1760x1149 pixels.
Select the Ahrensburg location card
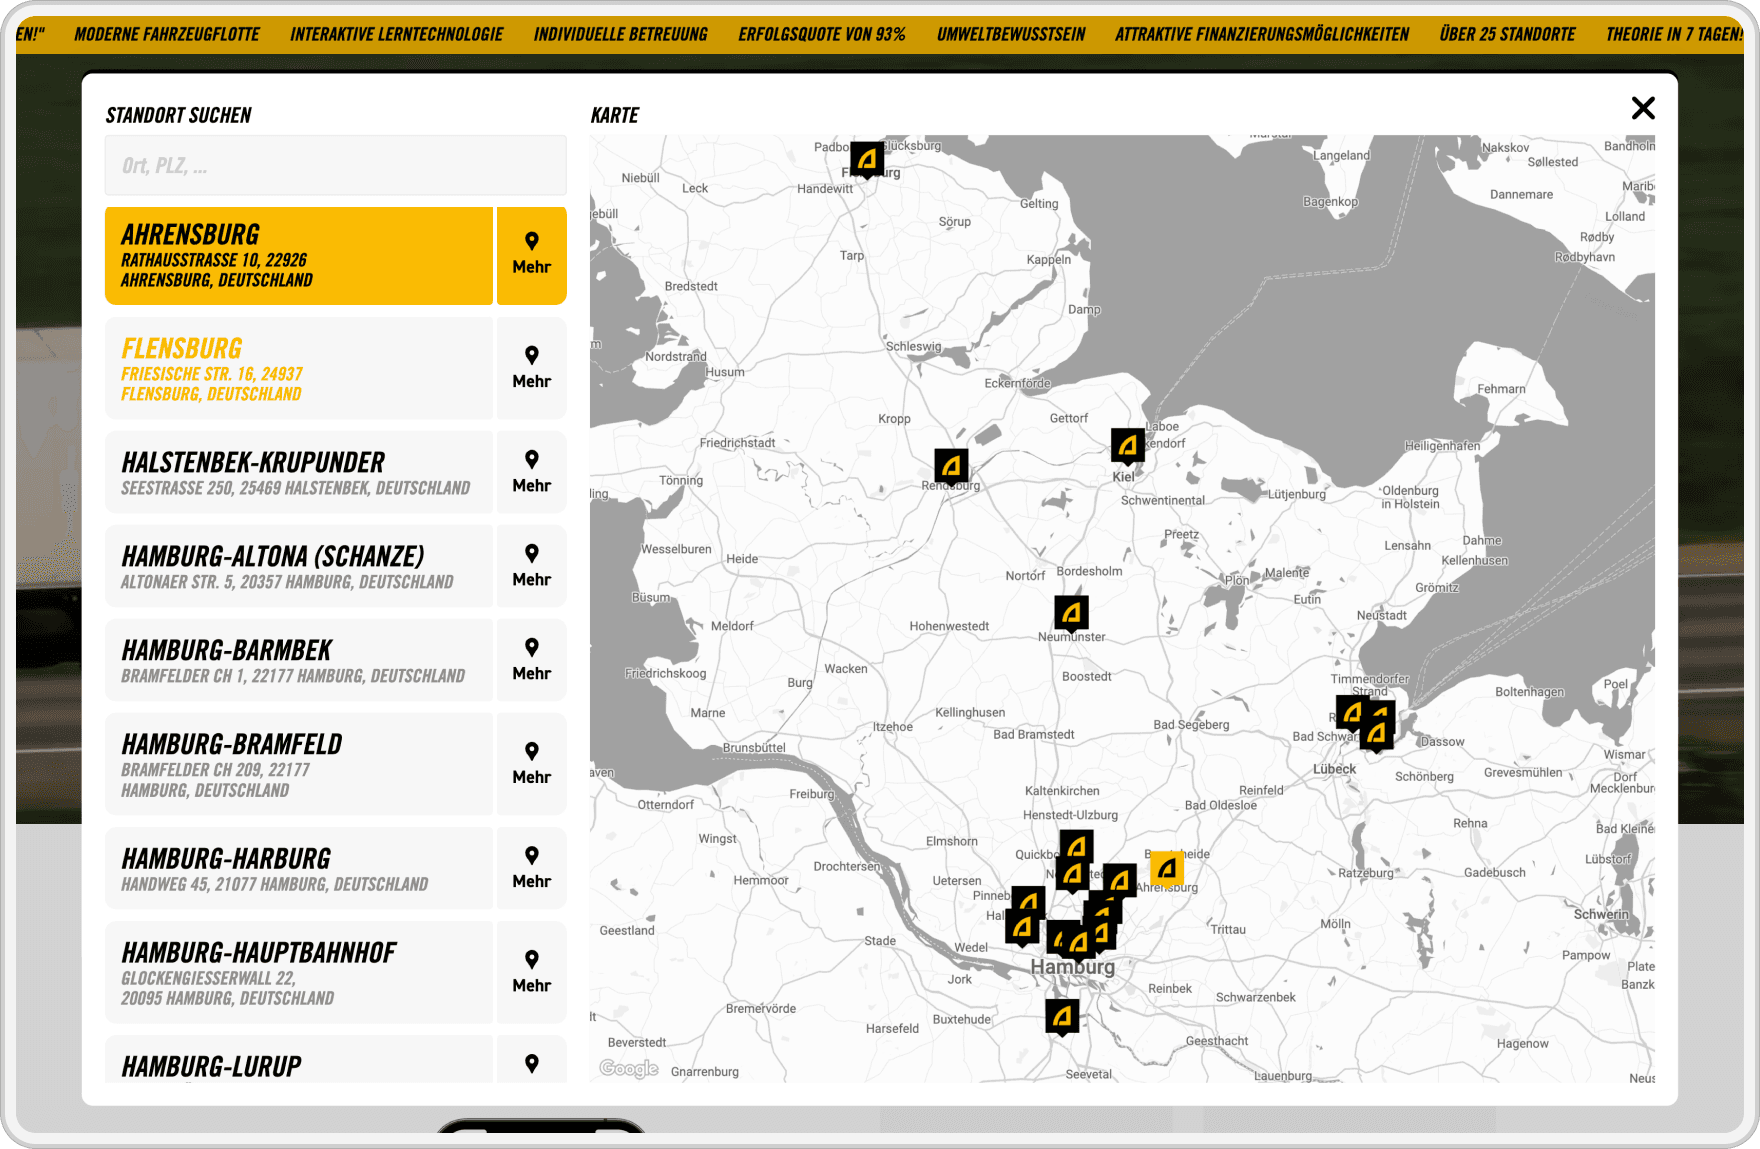[x=299, y=255]
